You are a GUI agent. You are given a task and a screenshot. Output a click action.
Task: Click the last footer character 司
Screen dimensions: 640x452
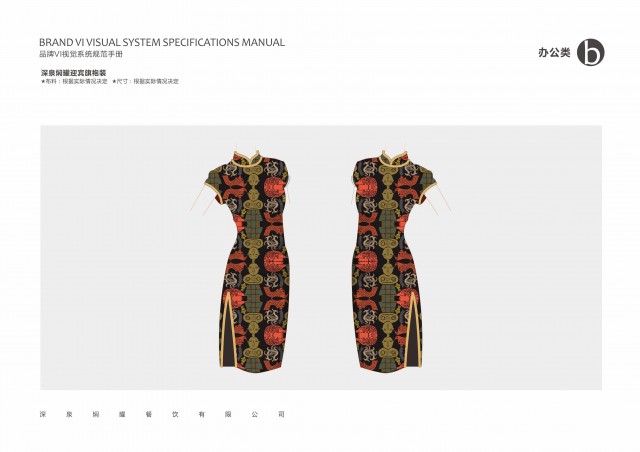[x=281, y=414]
